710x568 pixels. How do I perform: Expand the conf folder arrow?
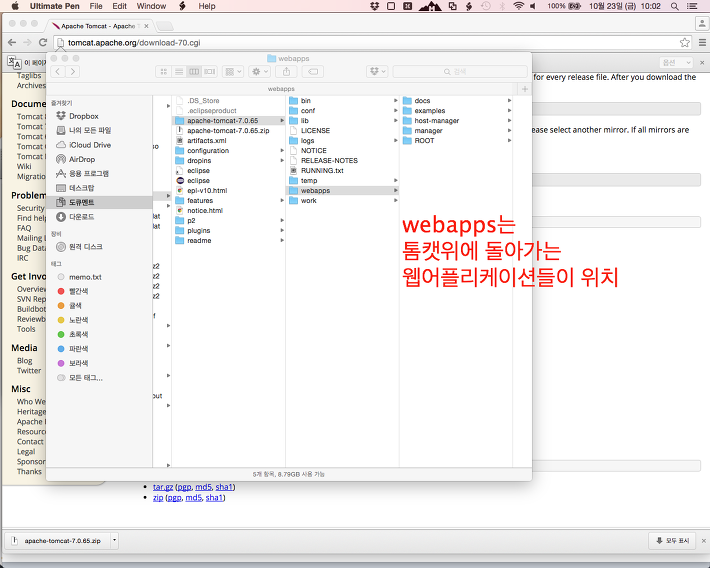point(395,111)
